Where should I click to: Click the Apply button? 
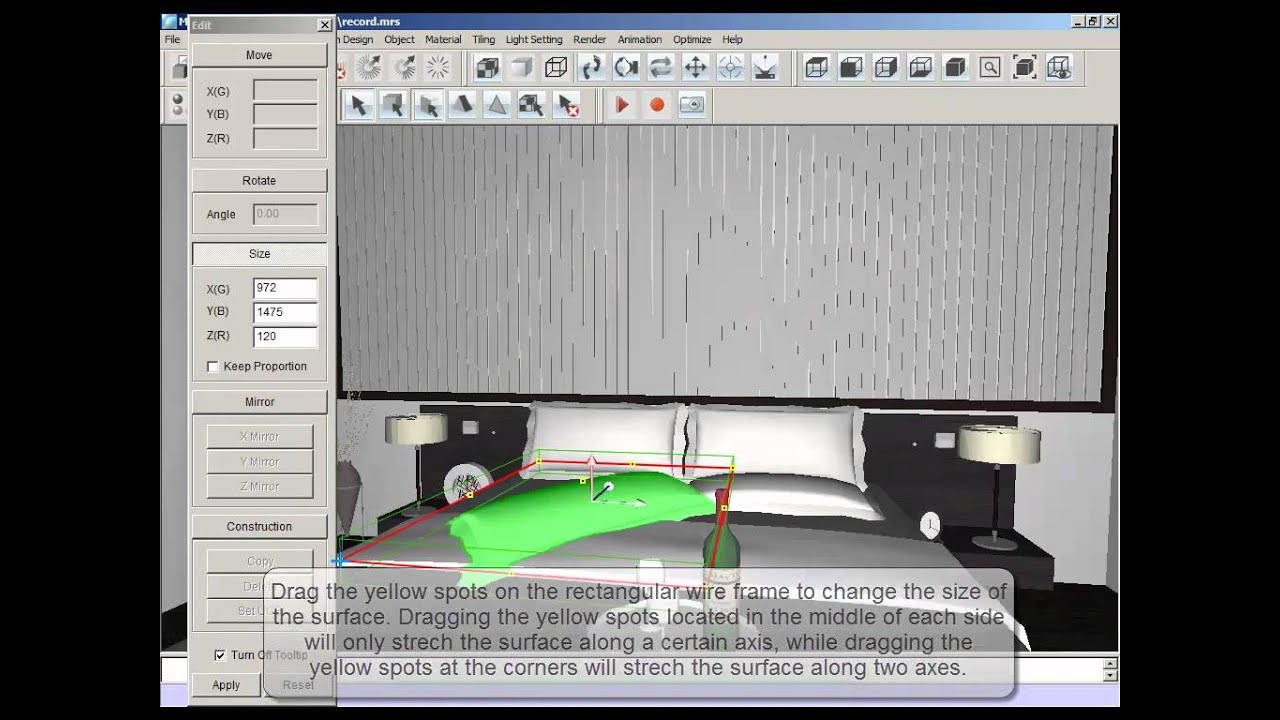coord(226,685)
